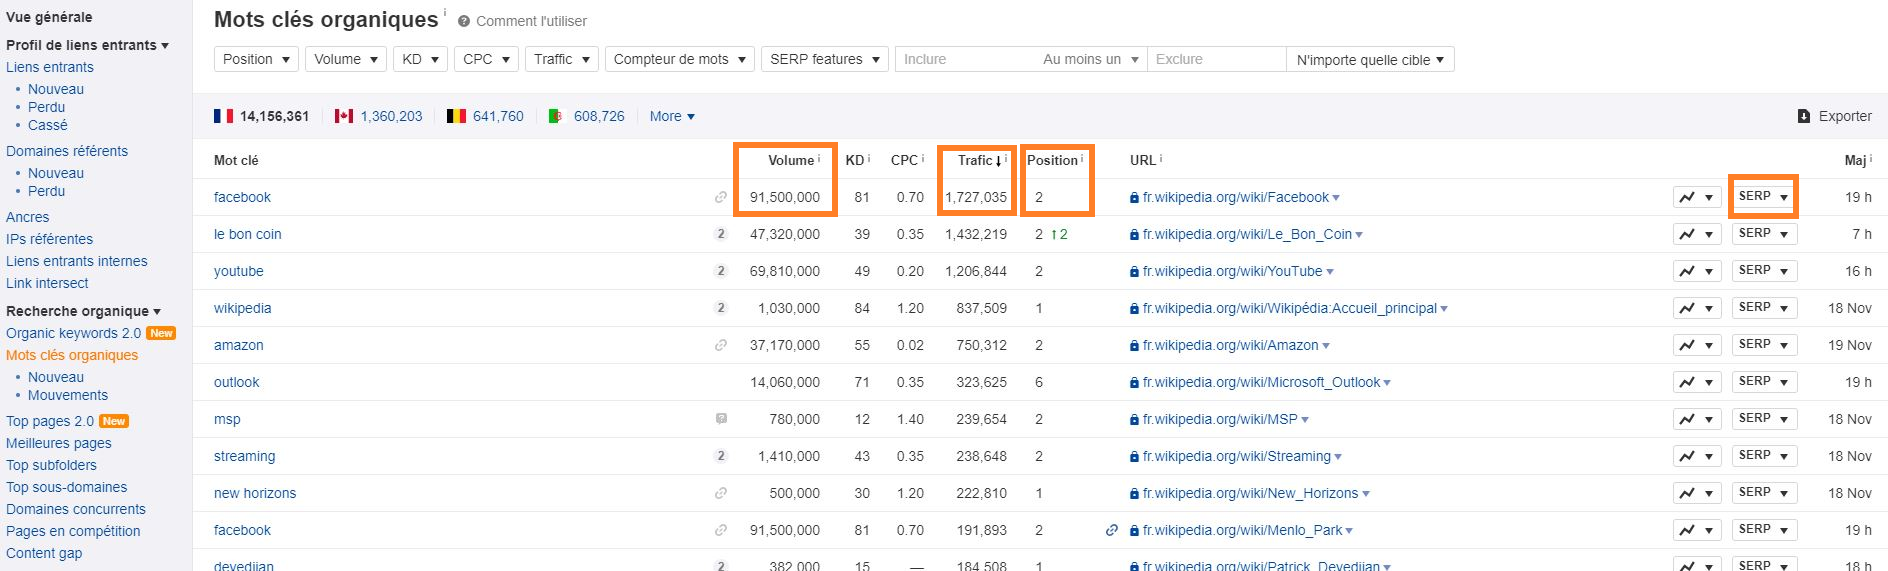Open the Position filter dropdown
1888x571 pixels.
coord(256,59)
